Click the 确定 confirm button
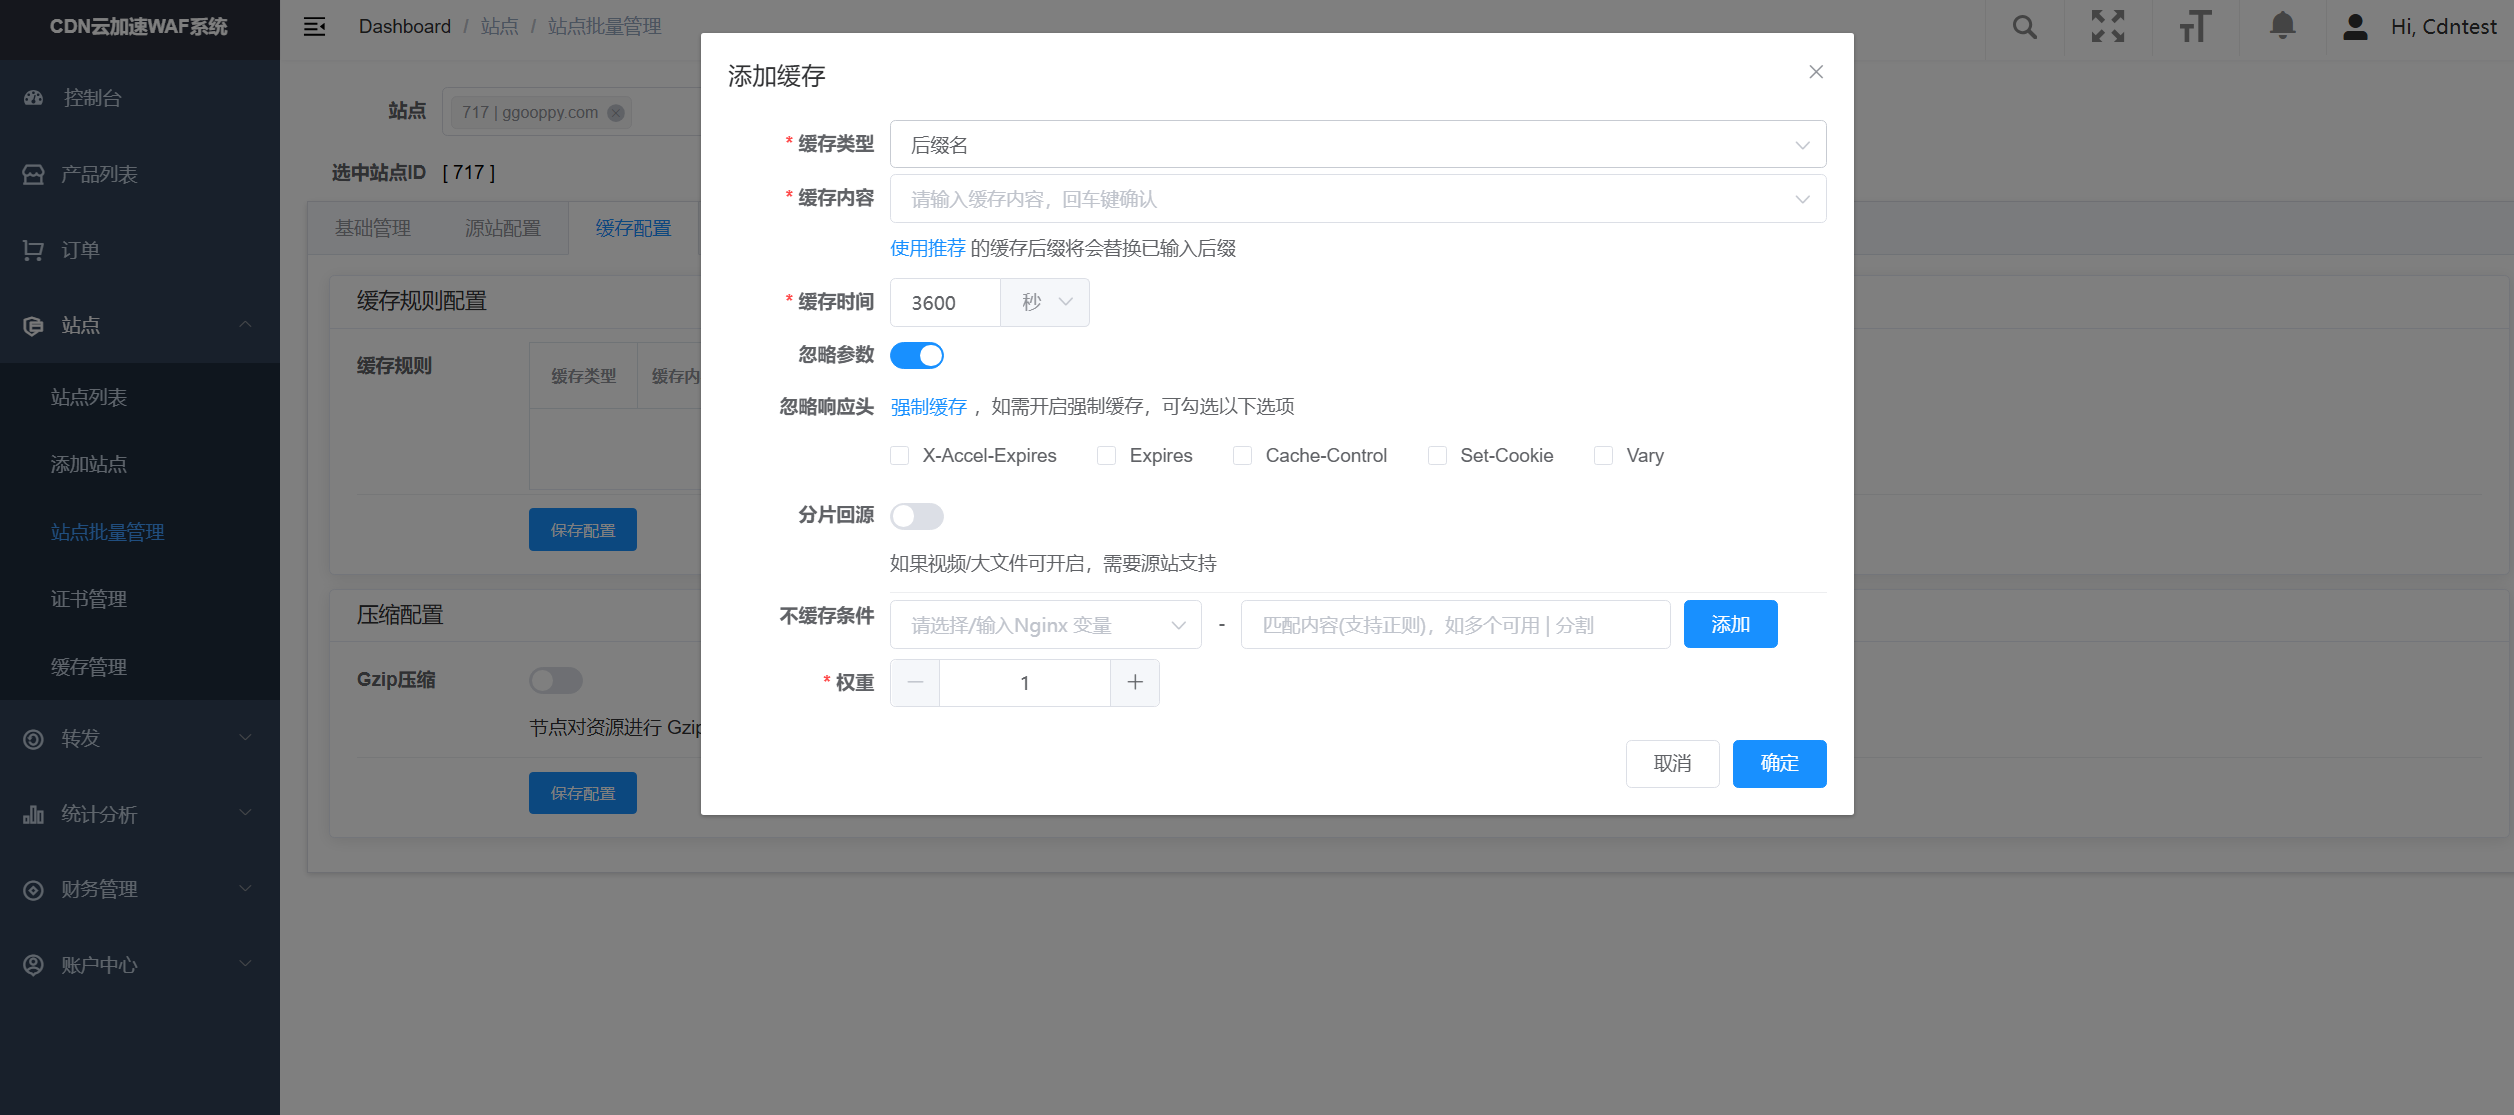Image resolution: width=2514 pixels, height=1115 pixels. point(1779,764)
